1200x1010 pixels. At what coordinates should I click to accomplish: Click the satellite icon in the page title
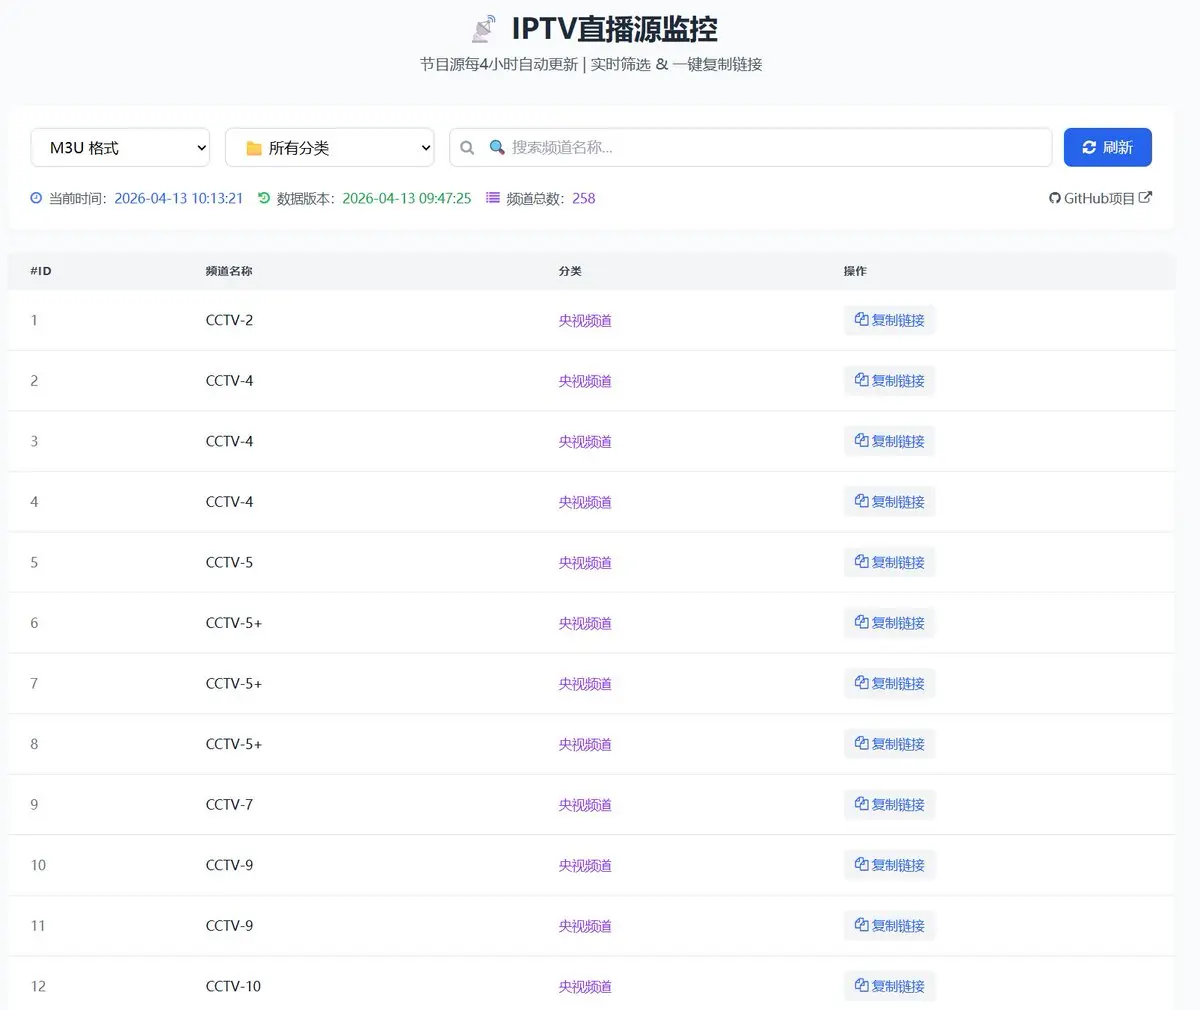[x=483, y=27]
